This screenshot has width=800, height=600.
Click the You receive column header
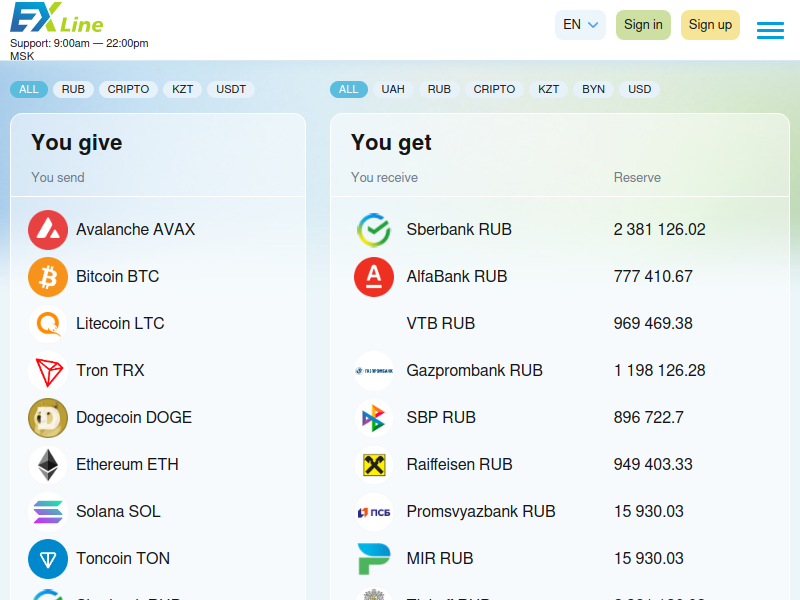coord(384,178)
